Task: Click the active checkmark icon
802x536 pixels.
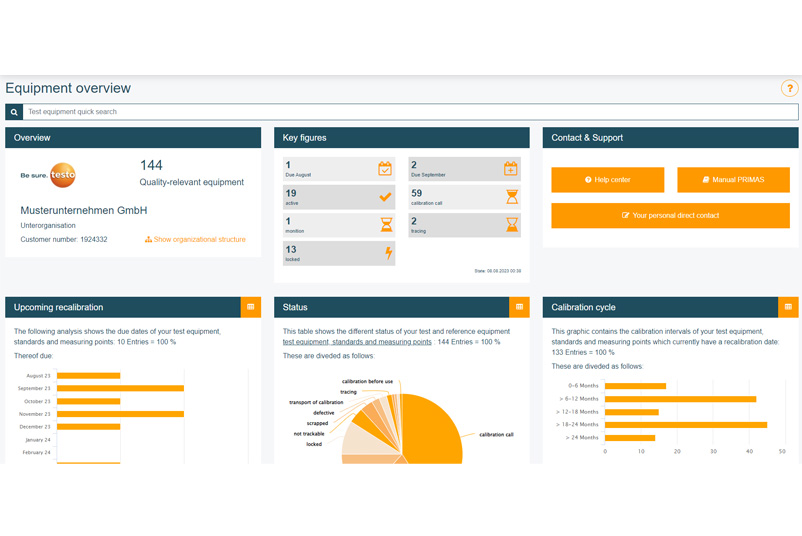Action: coord(385,197)
